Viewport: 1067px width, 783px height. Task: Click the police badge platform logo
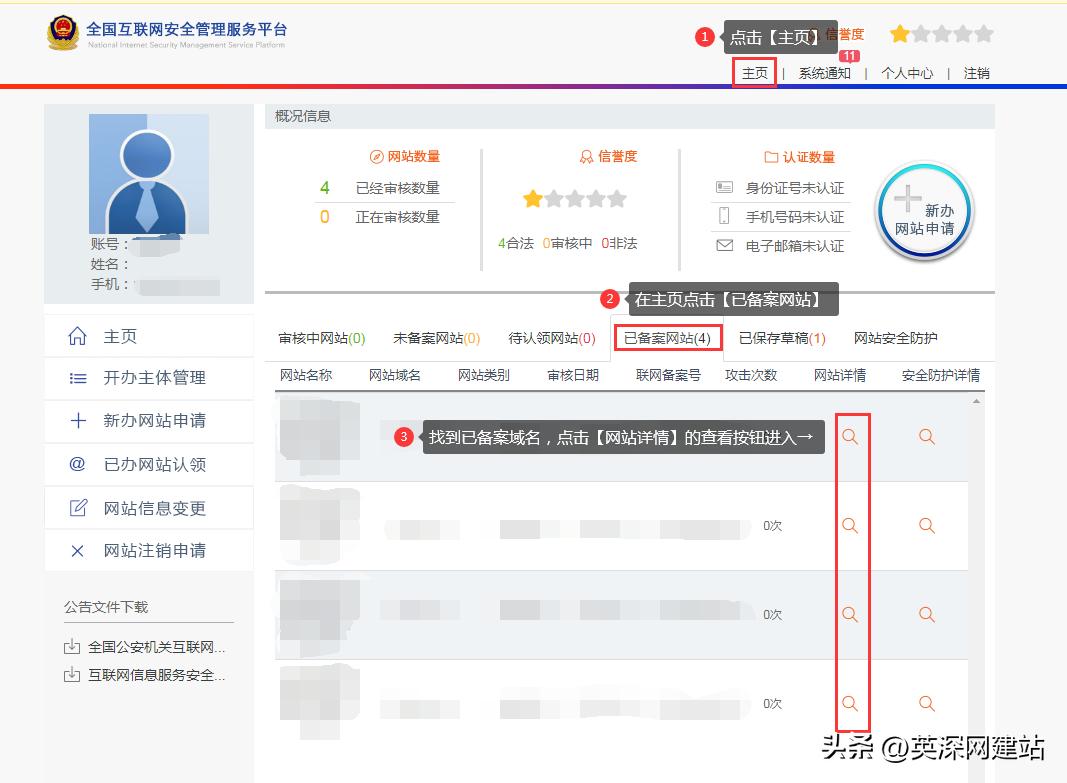[x=64, y=33]
